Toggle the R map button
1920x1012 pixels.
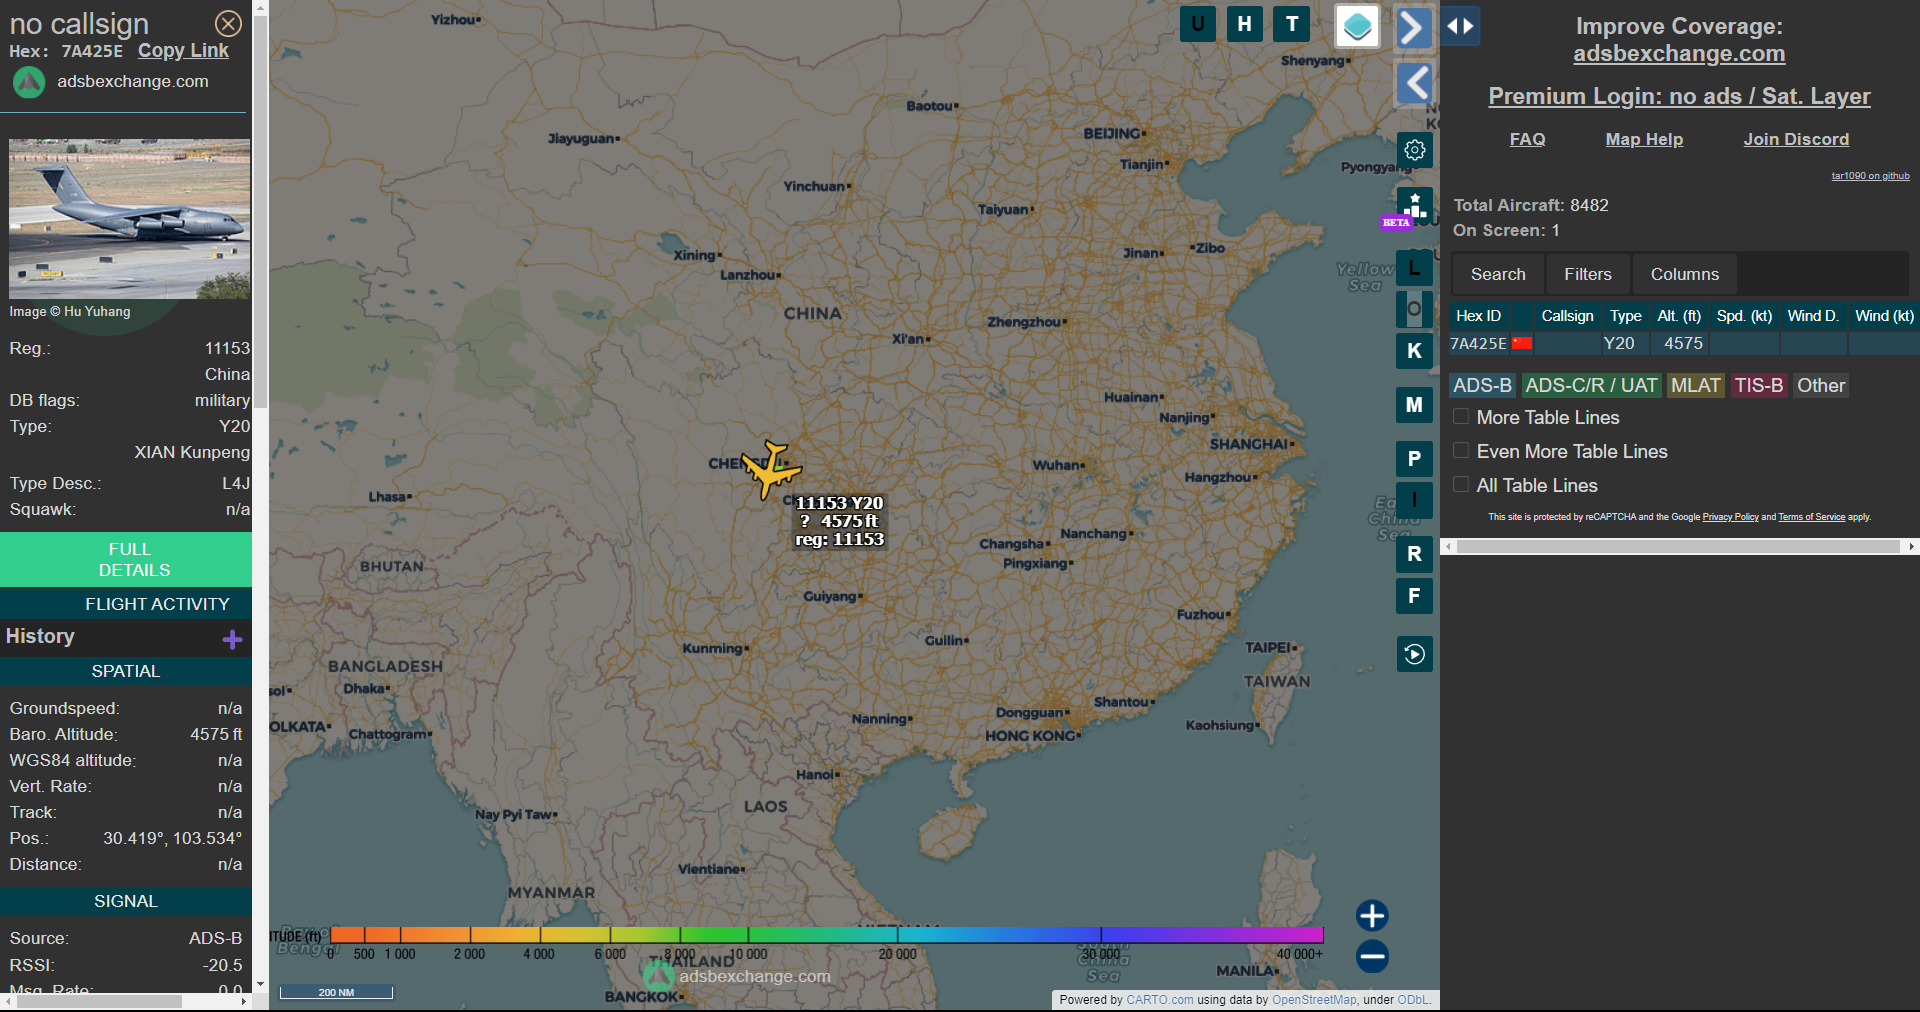1414,554
